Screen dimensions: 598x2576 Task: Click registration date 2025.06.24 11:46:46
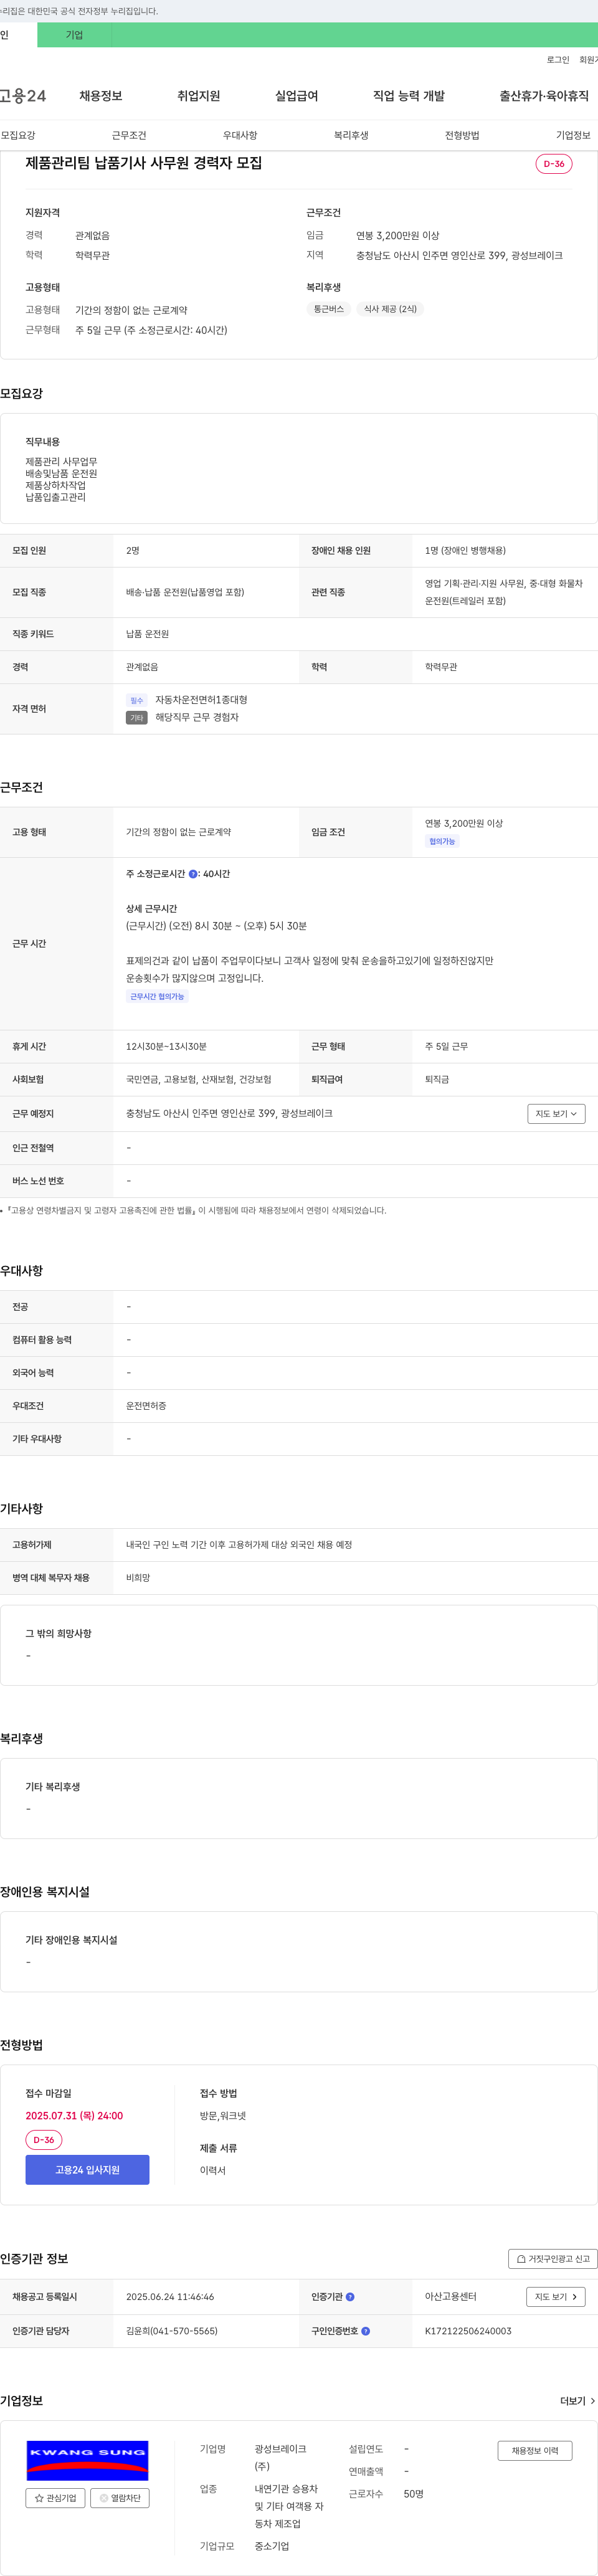coord(170,2297)
